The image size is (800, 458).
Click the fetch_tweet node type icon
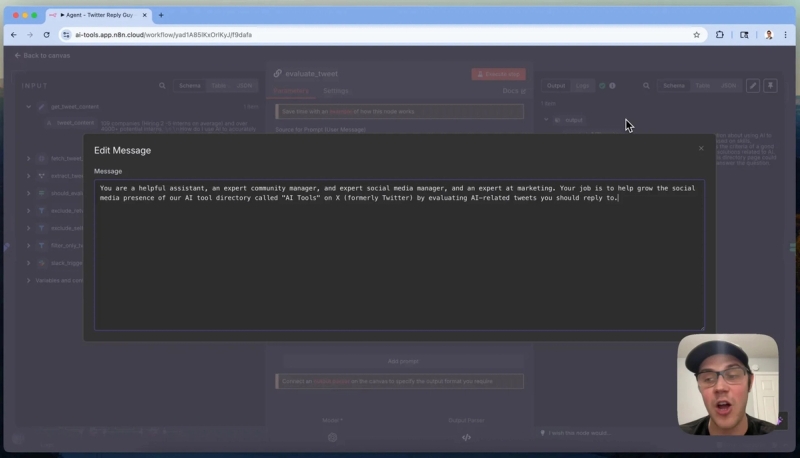pos(41,159)
